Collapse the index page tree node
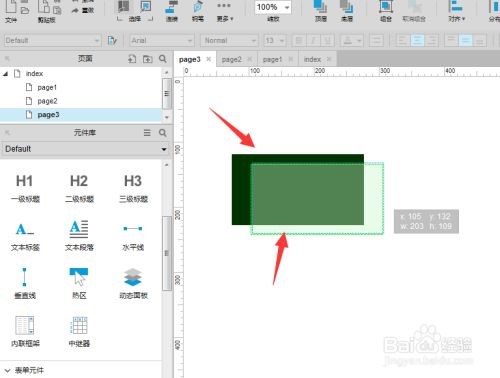500x378 pixels. [5, 74]
